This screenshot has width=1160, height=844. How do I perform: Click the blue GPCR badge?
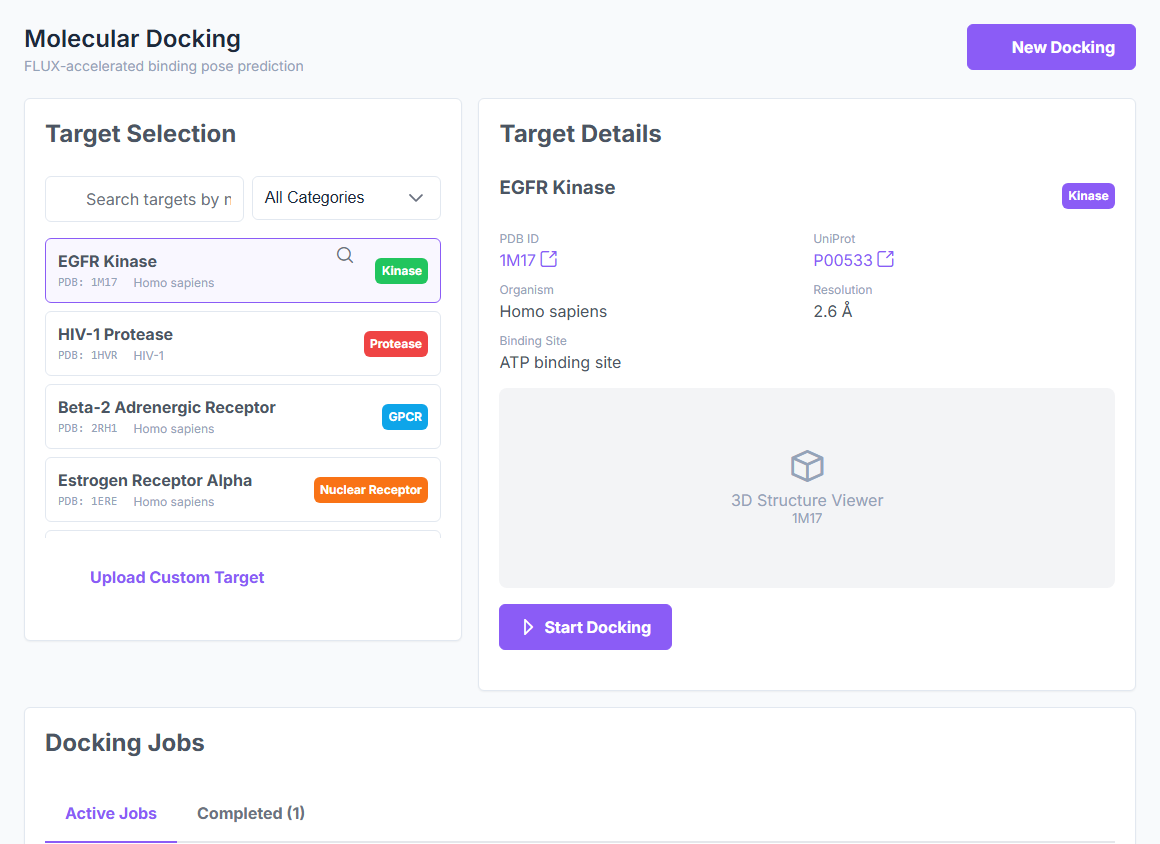405,417
